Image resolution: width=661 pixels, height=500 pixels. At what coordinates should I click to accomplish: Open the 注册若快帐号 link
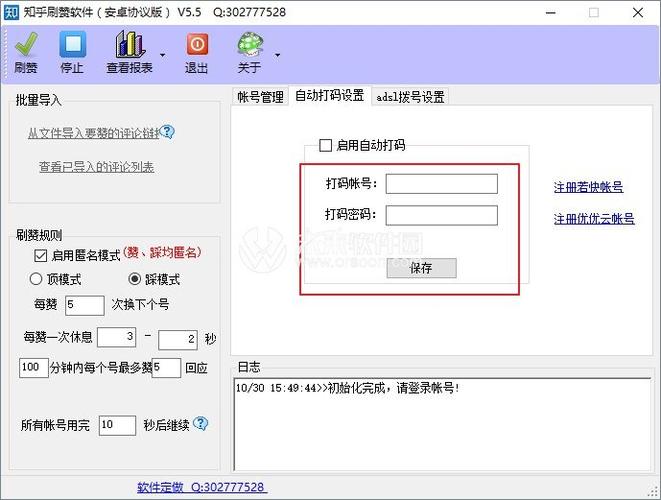588,187
